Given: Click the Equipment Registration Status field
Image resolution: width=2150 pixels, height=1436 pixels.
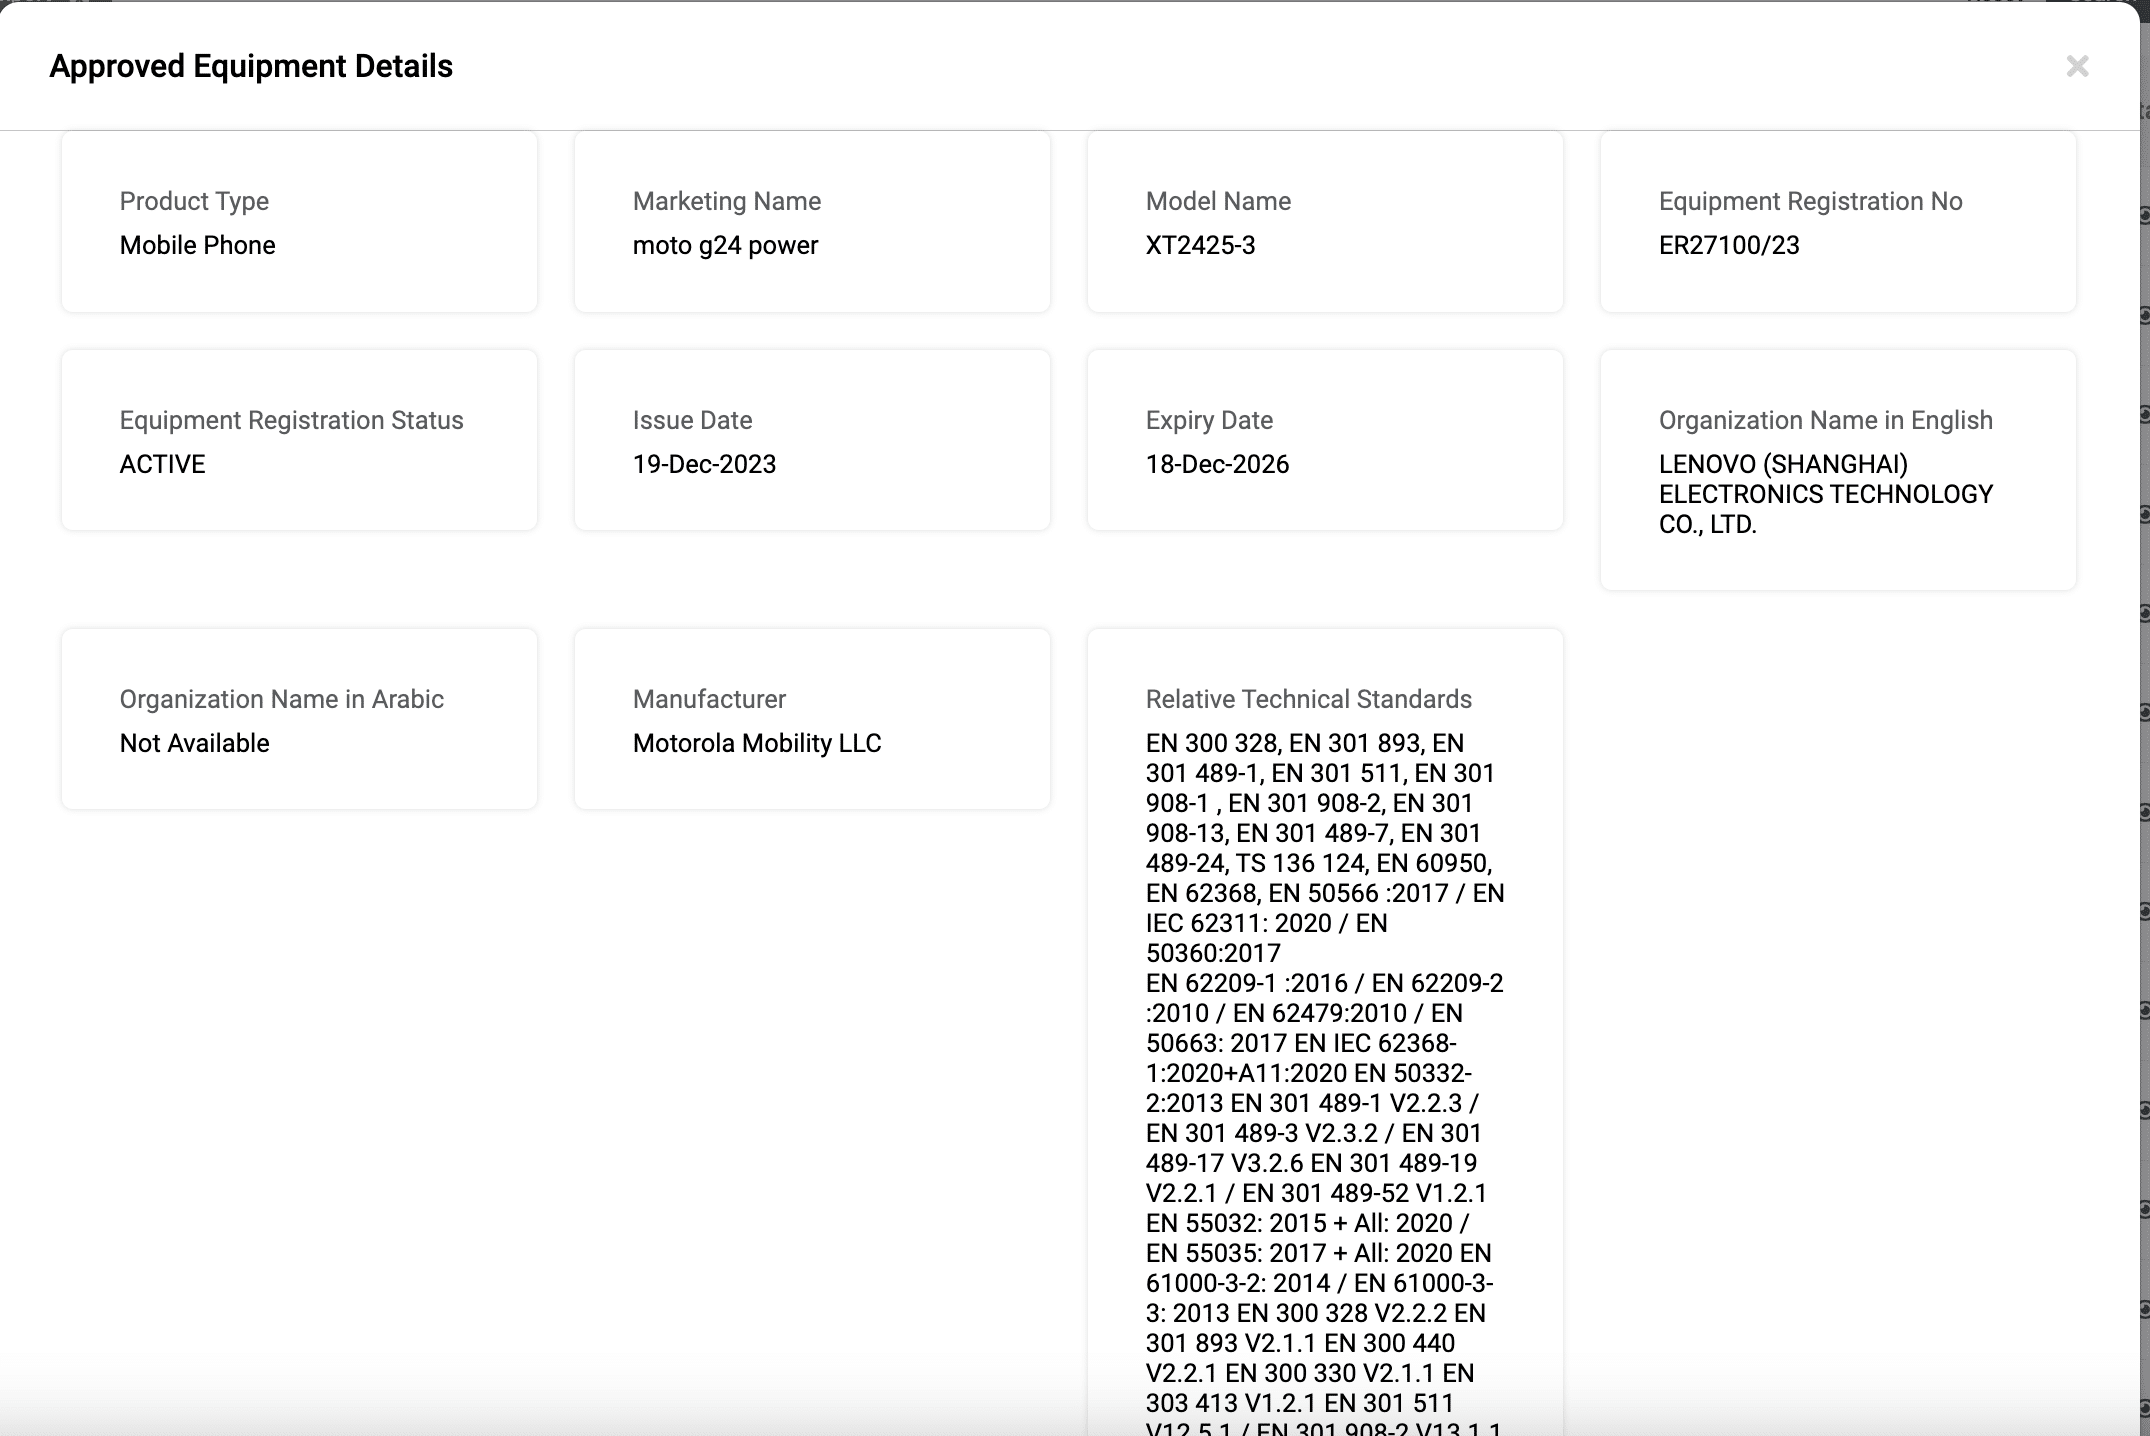Looking at the screenshot, I should tap(298, 441).
